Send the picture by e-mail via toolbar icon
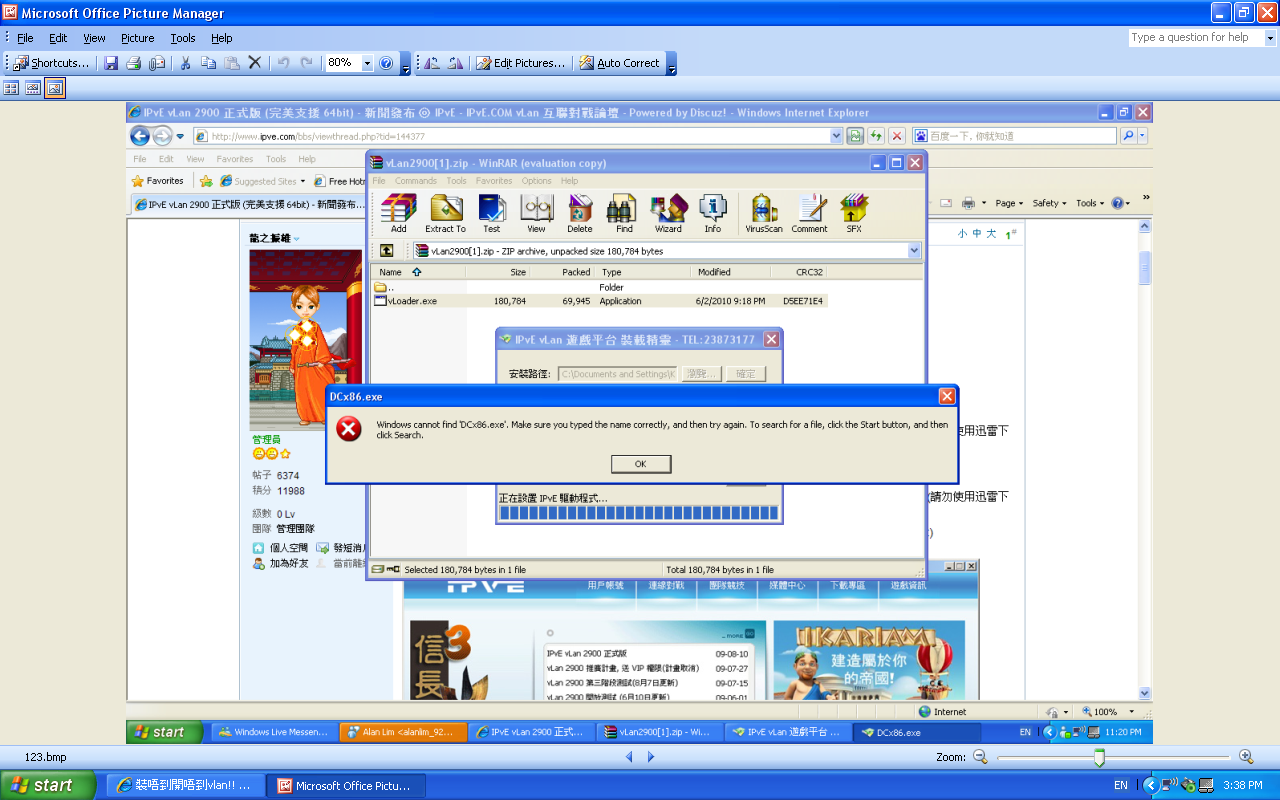Screen dimensions: 1280x800 [157, 63]
